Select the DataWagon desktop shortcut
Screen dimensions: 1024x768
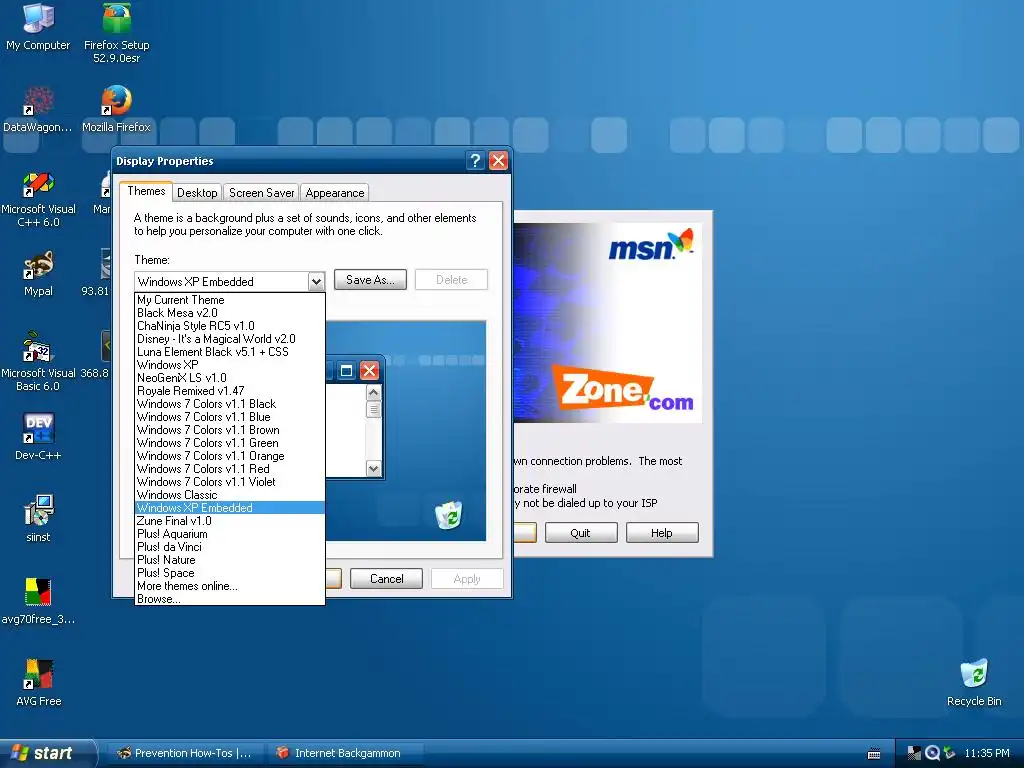coord(38,108)
